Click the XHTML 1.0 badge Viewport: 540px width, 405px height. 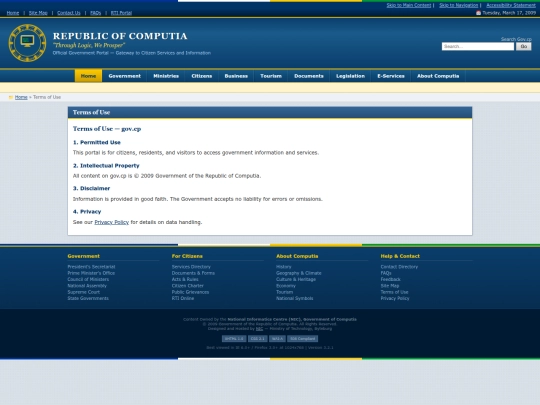(x=234, y=339)
